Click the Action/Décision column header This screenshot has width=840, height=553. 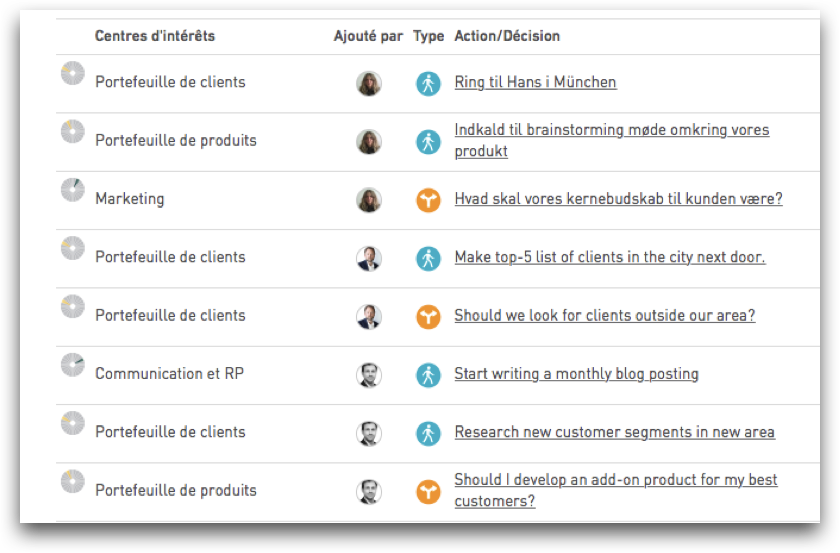coord(507,36)
